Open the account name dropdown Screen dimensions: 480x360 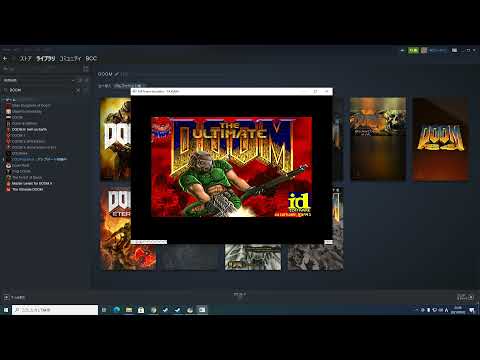click(438, 50)
